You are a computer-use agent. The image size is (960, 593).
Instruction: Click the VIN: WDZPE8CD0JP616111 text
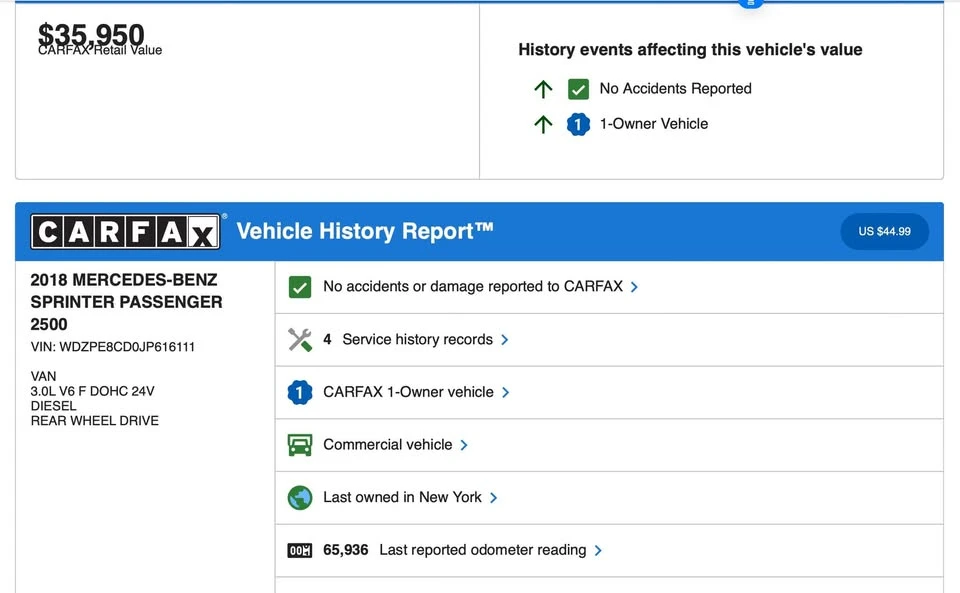pyautogui.click(x=113, y=347)
